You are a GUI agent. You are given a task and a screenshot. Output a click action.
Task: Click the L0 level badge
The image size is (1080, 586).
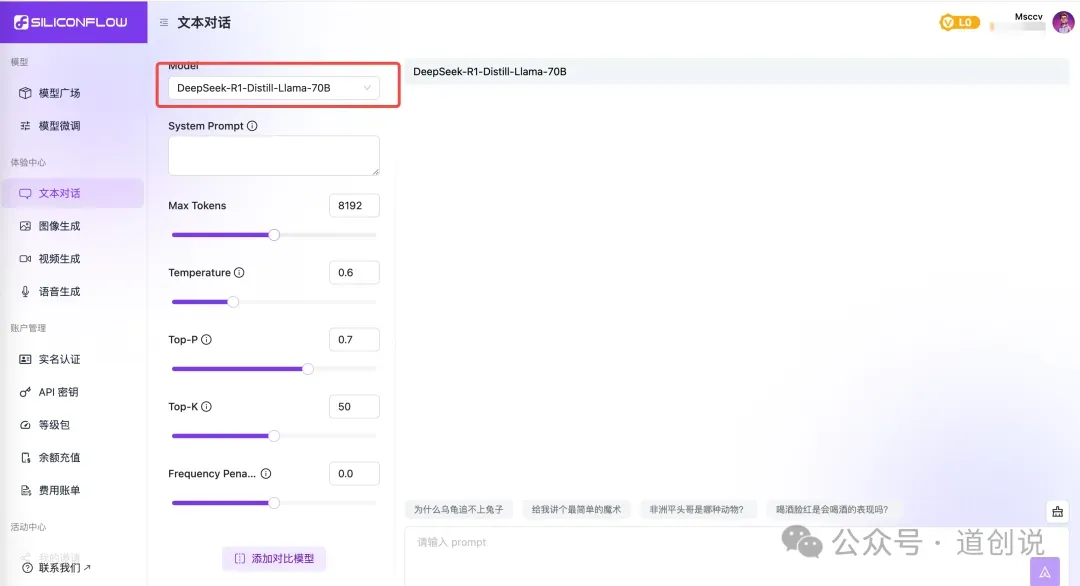point(959,23)
